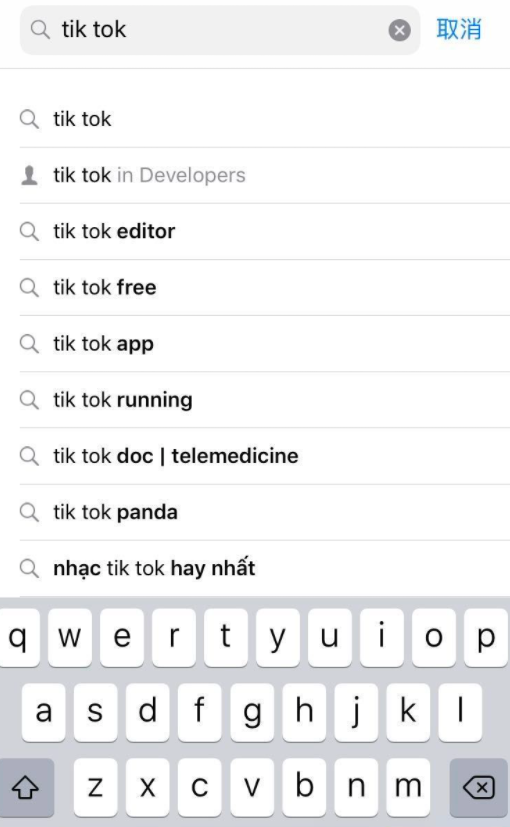This screenshot has width=510, height=827.
Task: Open 'tik tok app' suggestion
Action: coord(265,344)
